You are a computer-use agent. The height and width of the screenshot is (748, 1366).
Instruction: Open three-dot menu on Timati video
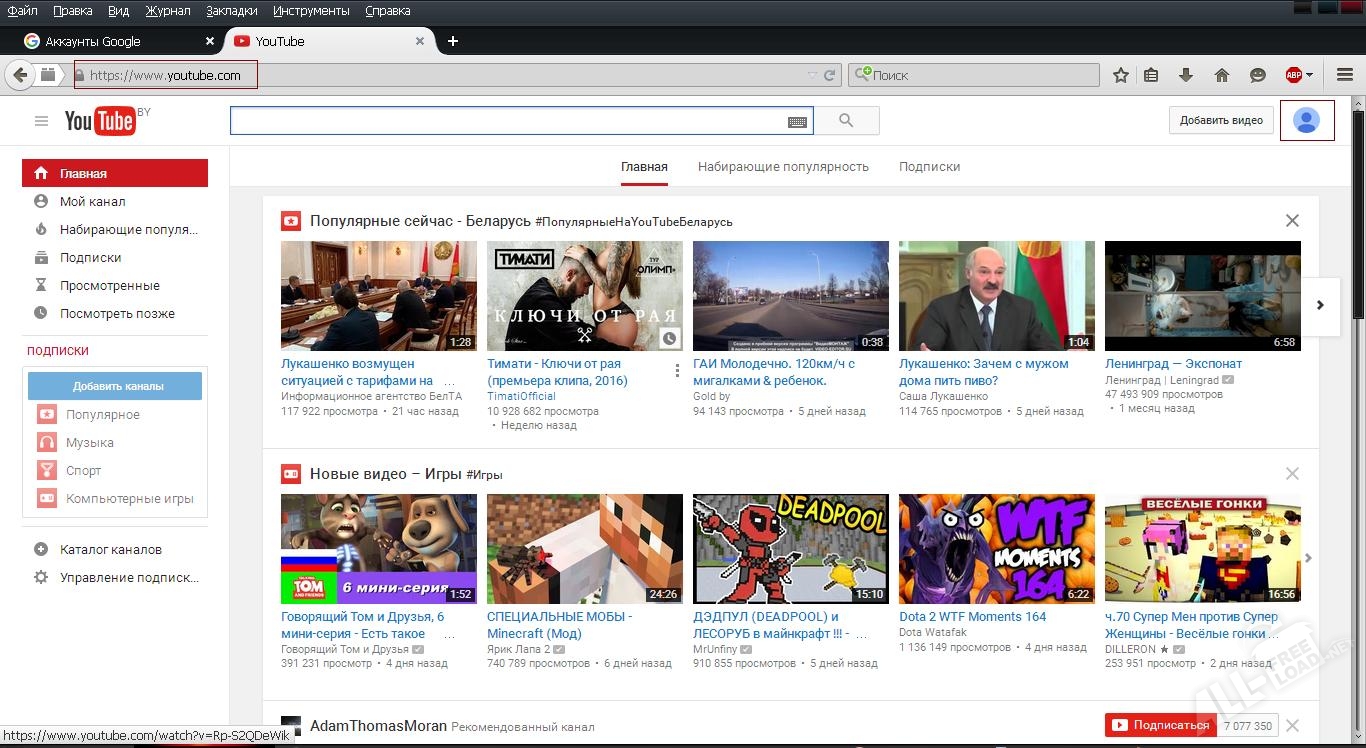click(677, 371)
